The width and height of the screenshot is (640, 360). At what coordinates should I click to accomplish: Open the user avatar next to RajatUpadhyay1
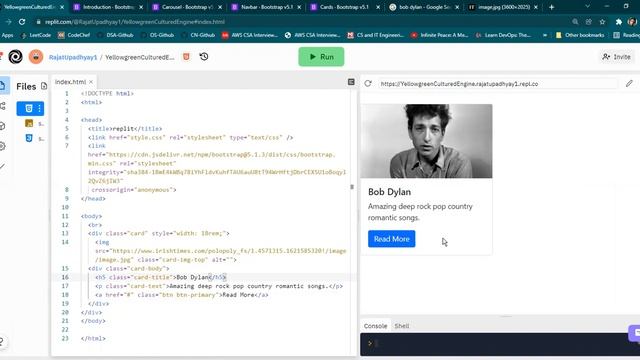click(x=36, y=57)
